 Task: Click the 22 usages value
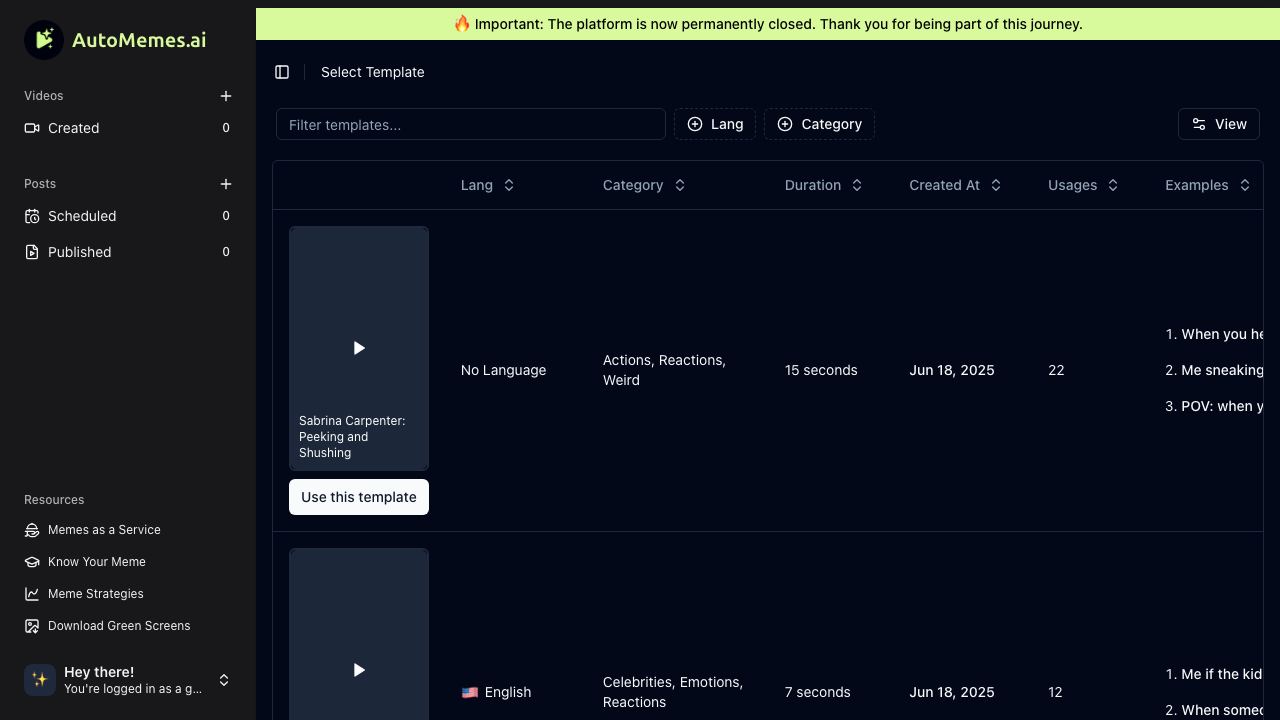pos(1056,370)
